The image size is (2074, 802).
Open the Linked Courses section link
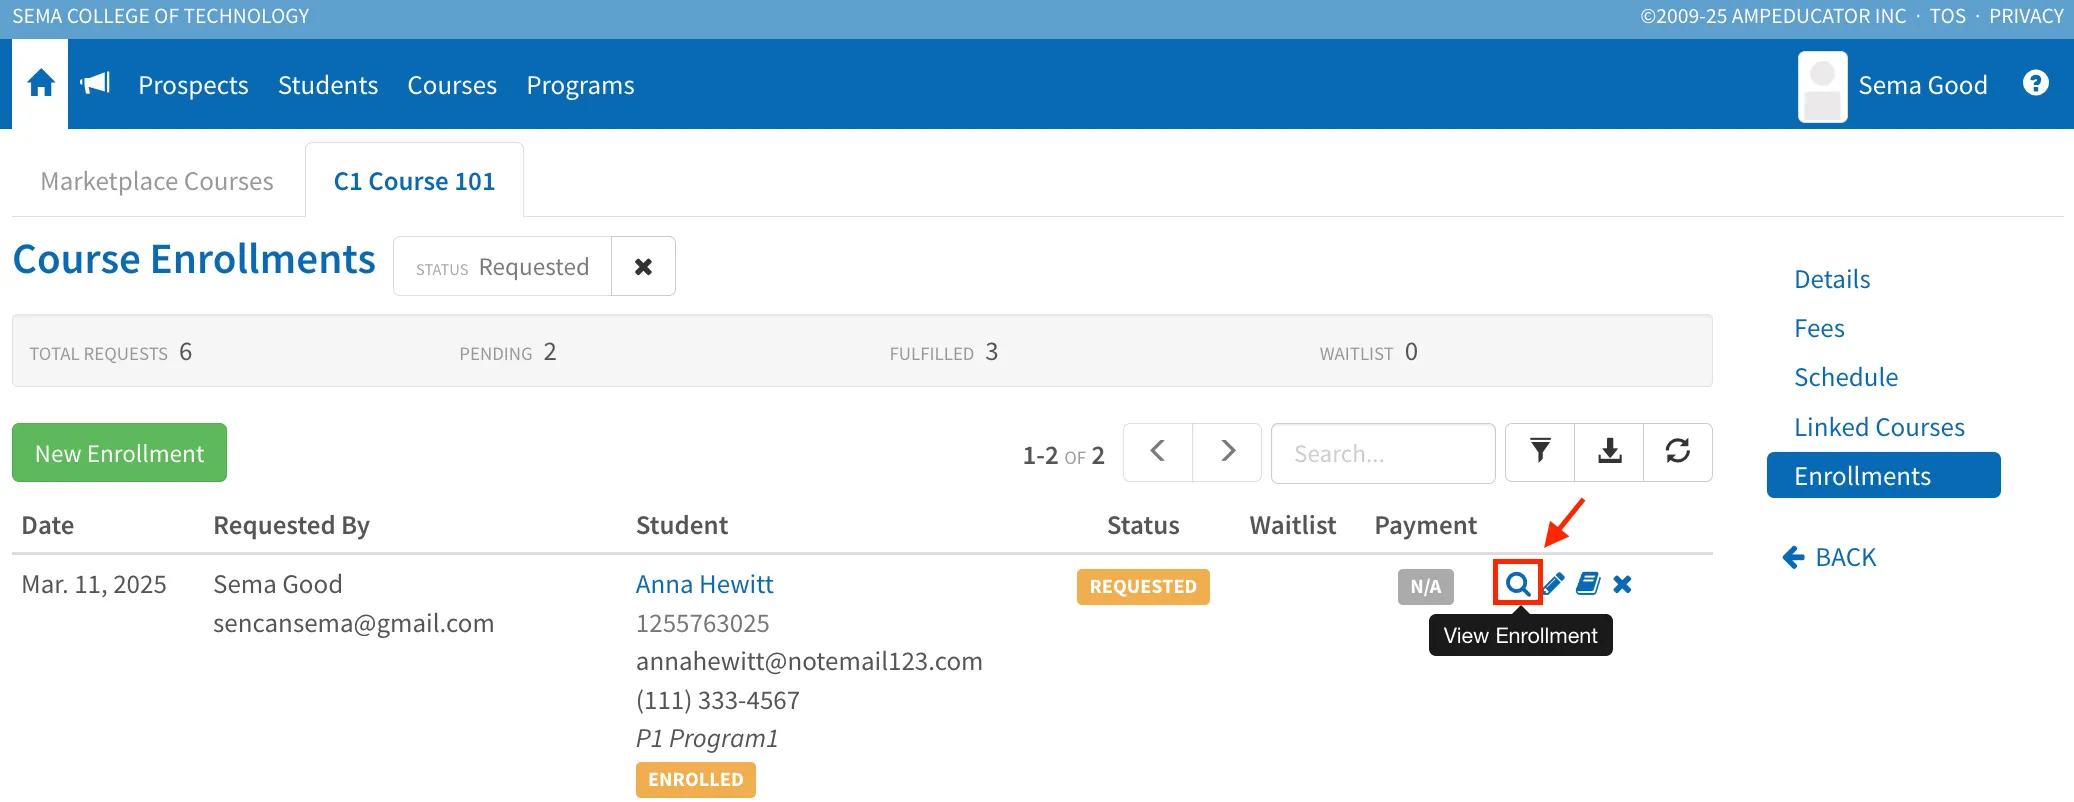coord(1879,427)
